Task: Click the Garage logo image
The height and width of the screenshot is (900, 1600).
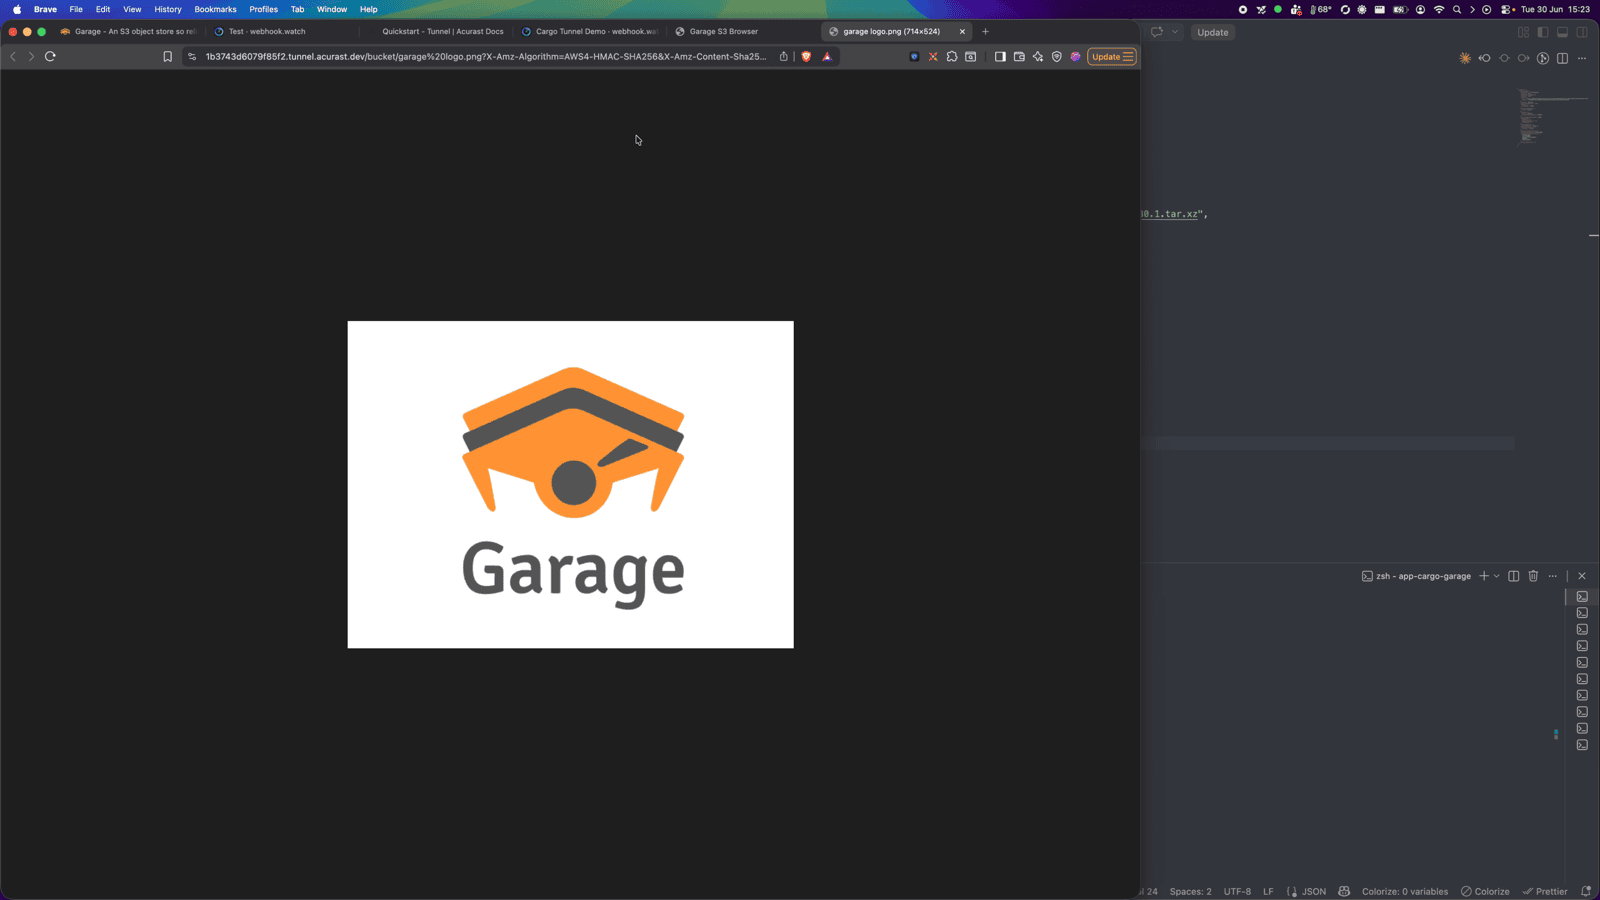Action: (x=571, y=484)
